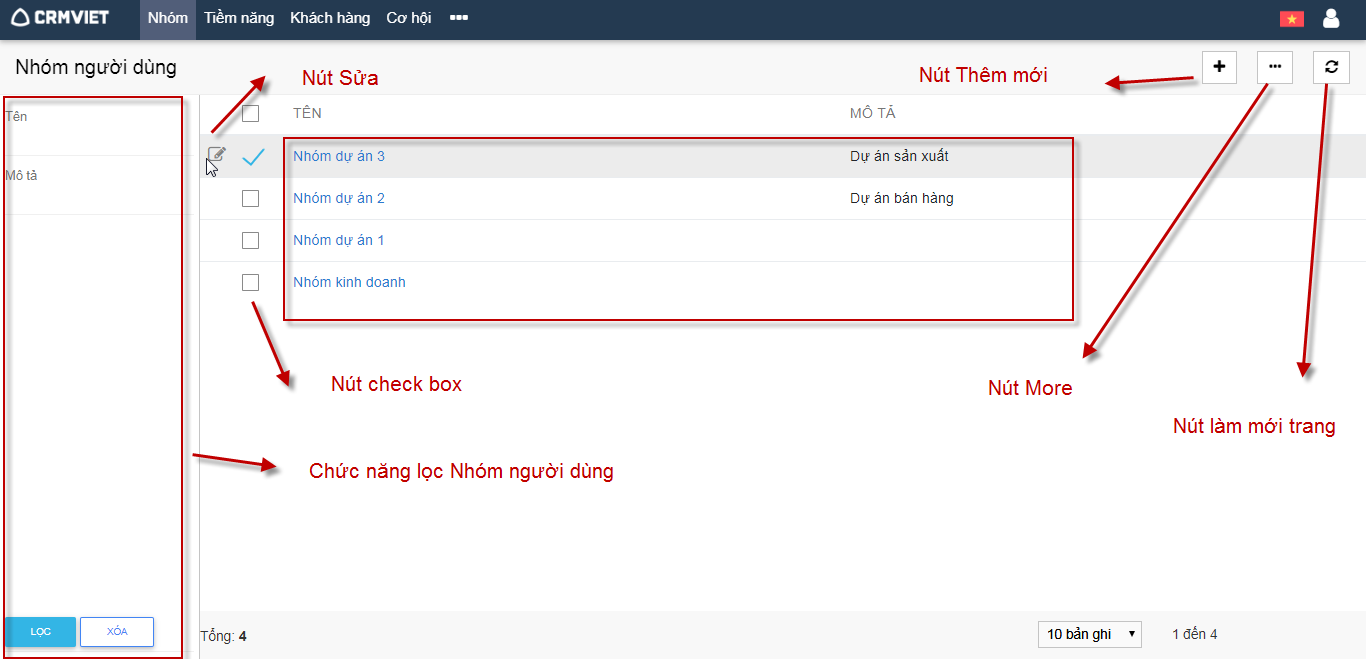Click the refresh page icon
1366x659 pixels.
1330,67
